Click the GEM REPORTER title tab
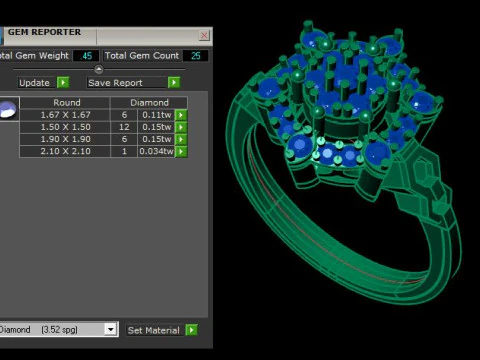This screenshot has height=360, width=480. coord(50,36)
